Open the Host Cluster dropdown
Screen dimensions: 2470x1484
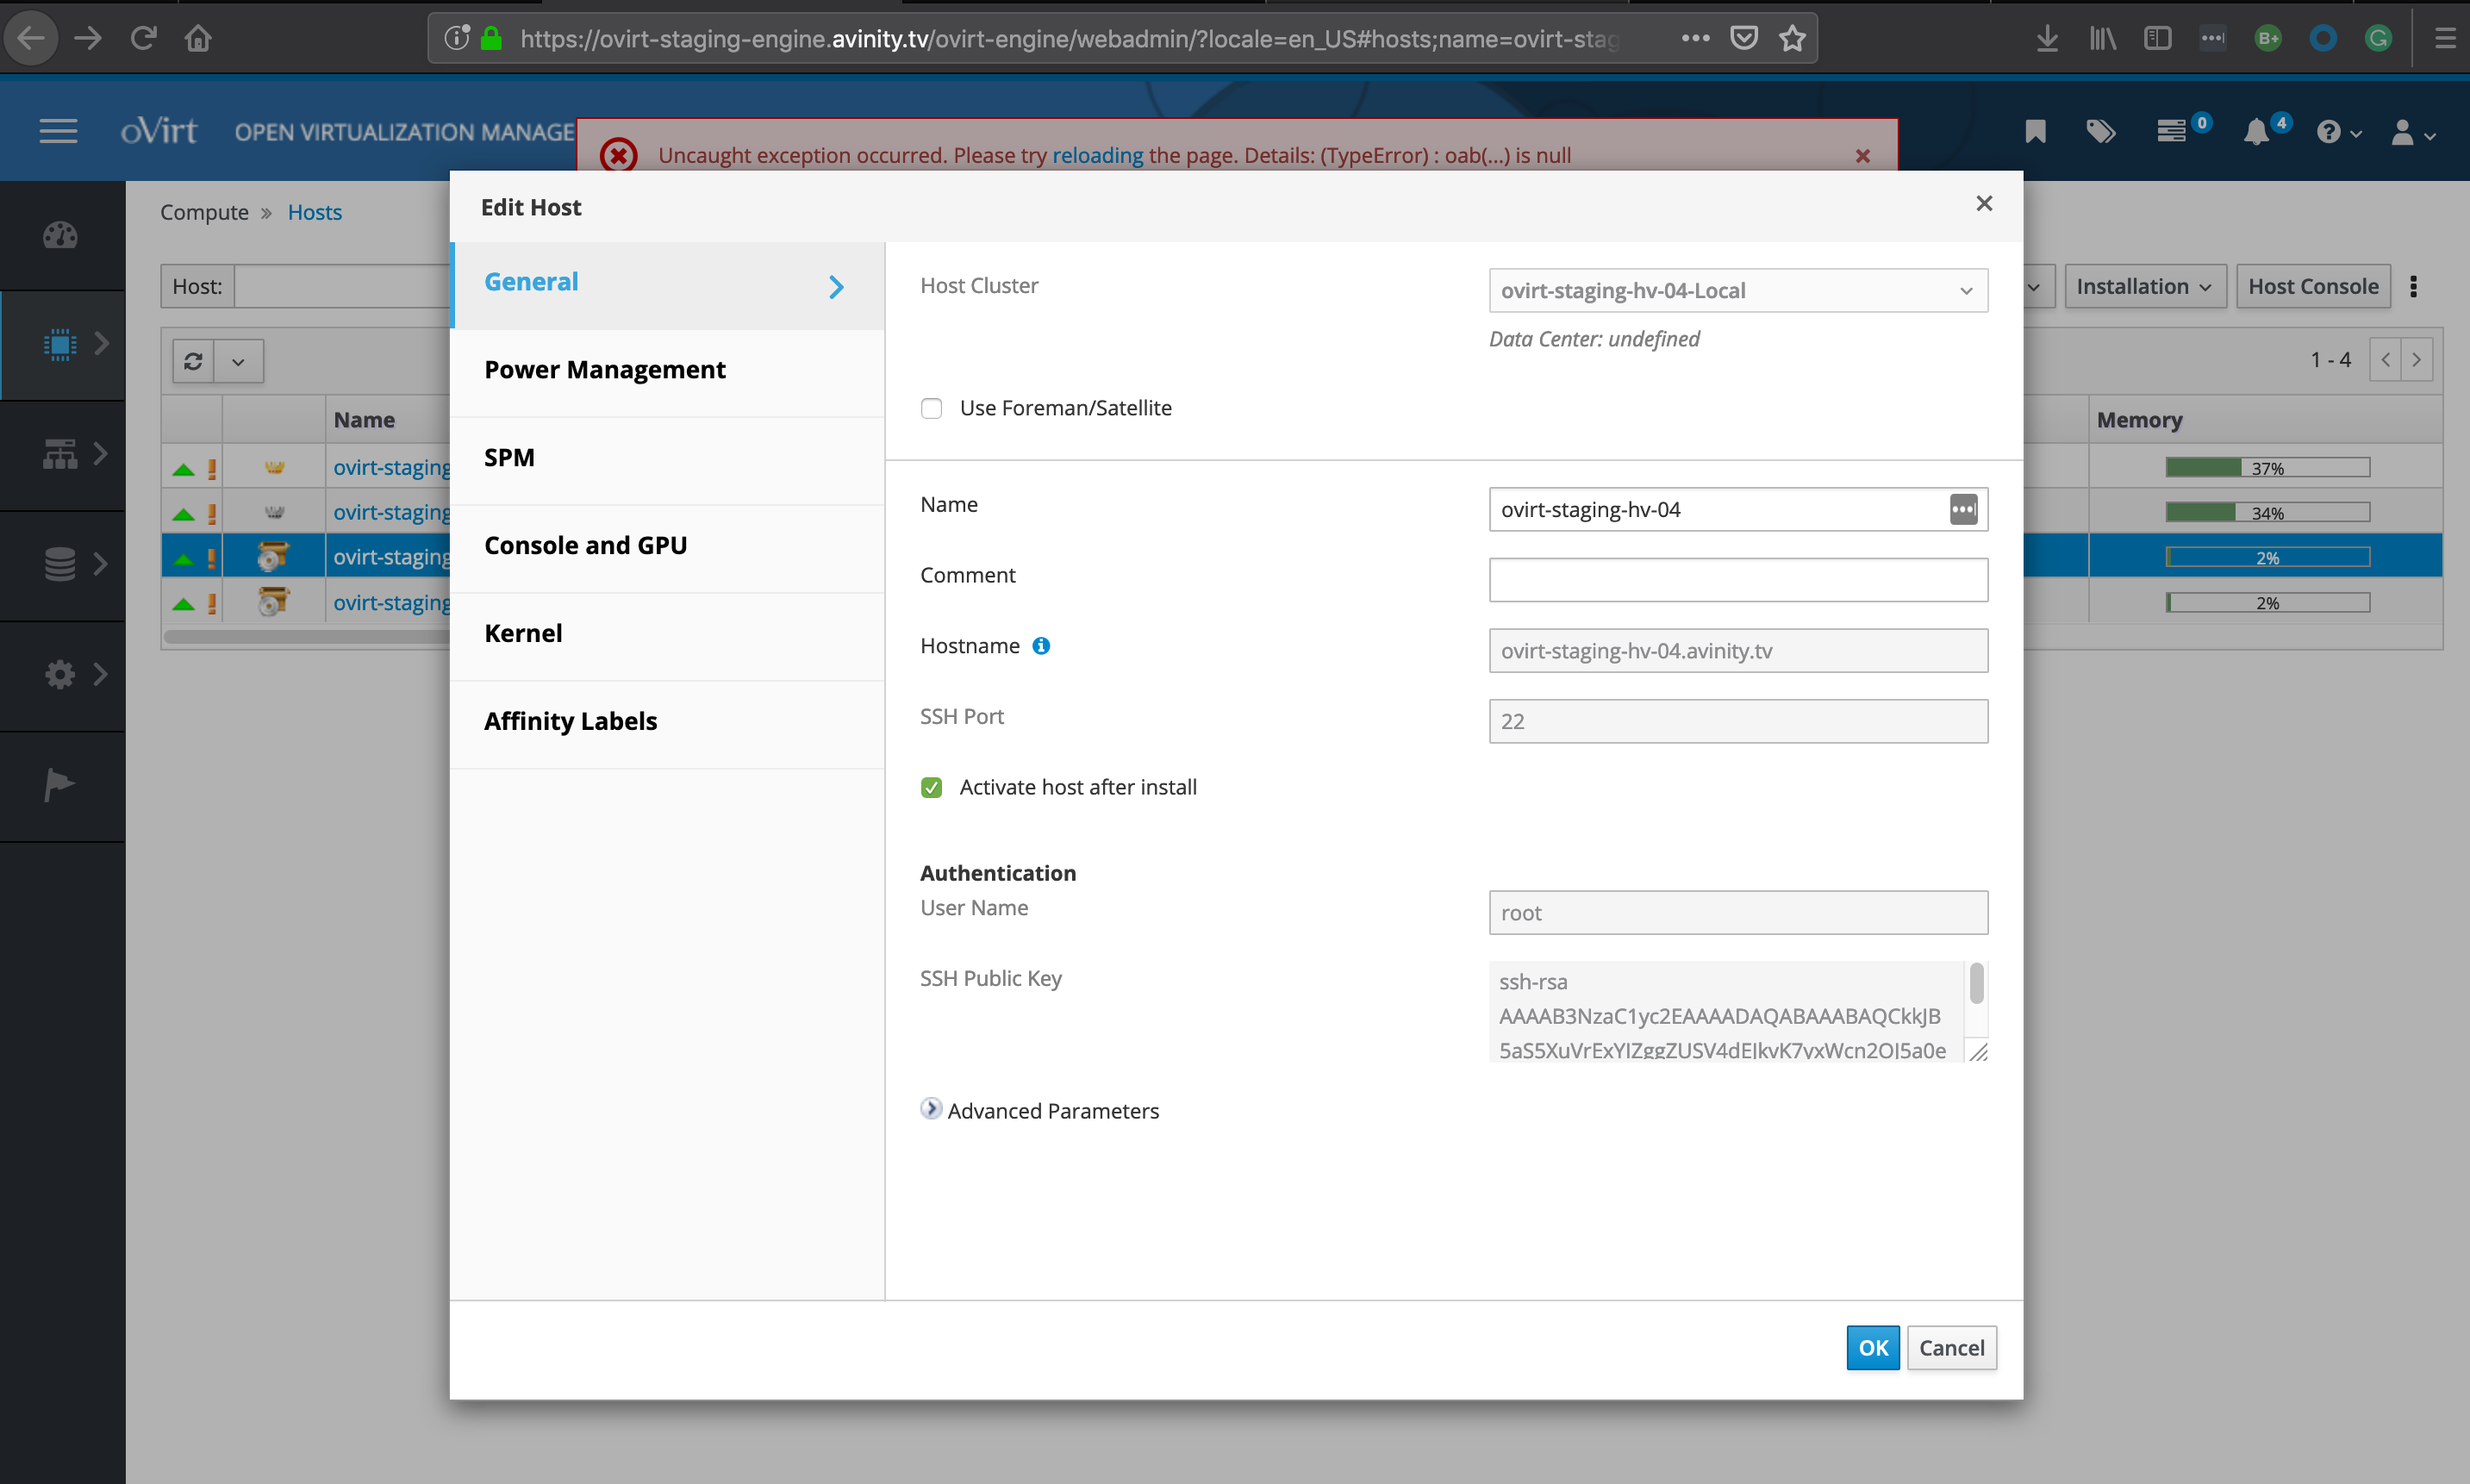[1737, 291]
